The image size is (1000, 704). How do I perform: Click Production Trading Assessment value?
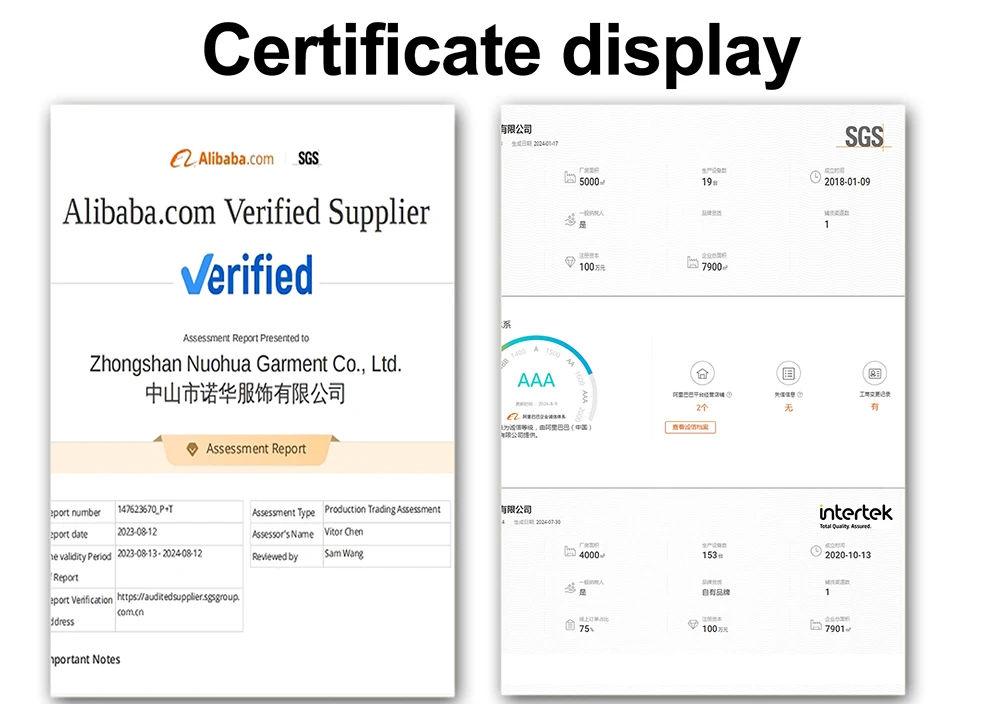click(x=383, y=510)
